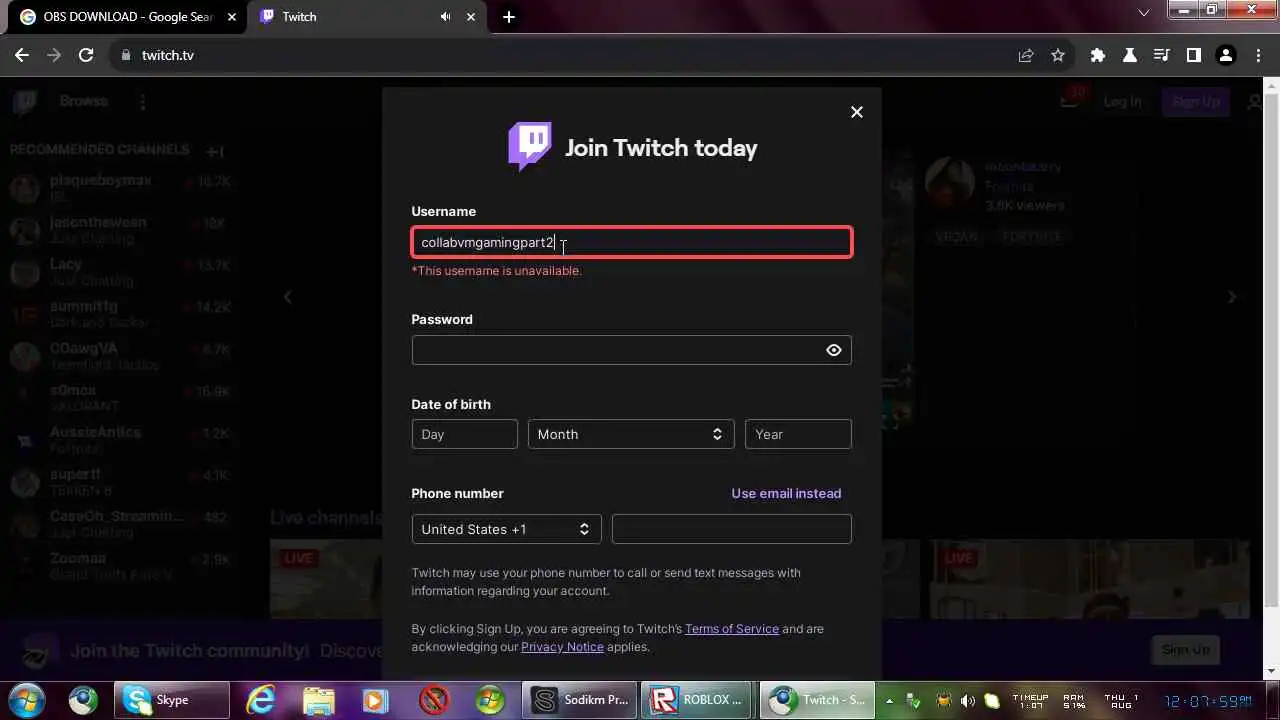Focus the Password field

632,350
